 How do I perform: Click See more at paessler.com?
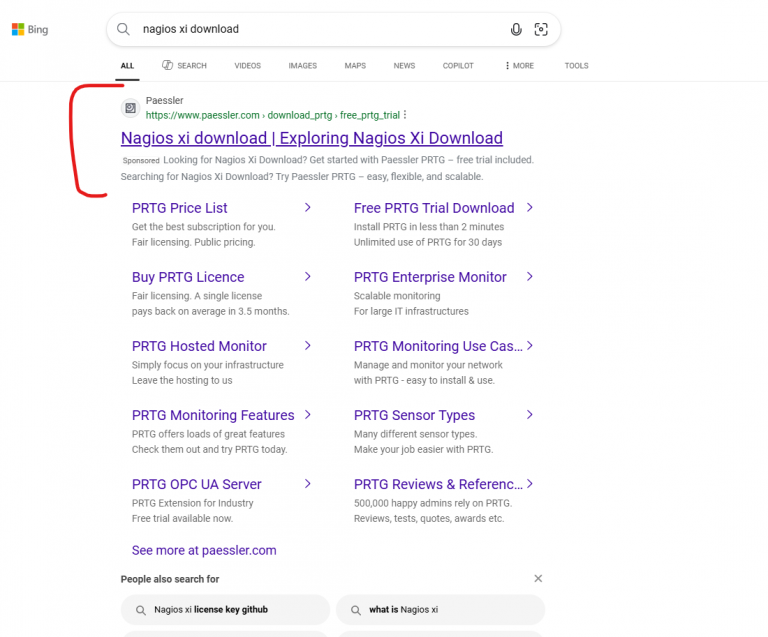204,550
